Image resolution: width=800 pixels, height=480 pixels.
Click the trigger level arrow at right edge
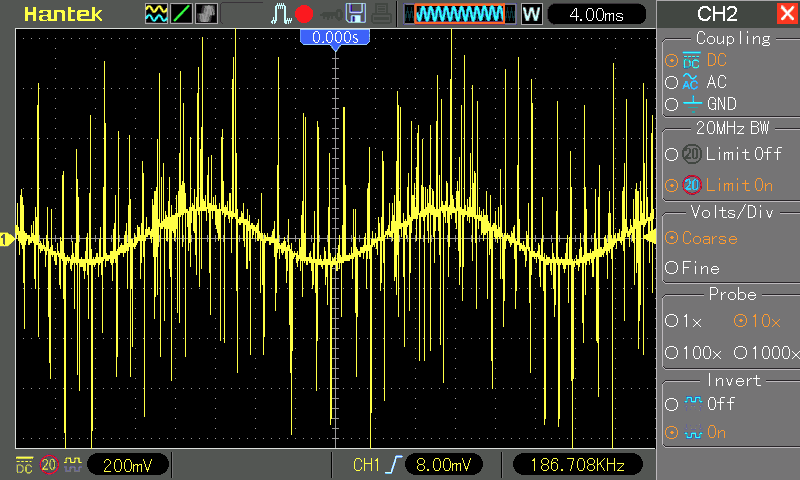click(651, 237)
